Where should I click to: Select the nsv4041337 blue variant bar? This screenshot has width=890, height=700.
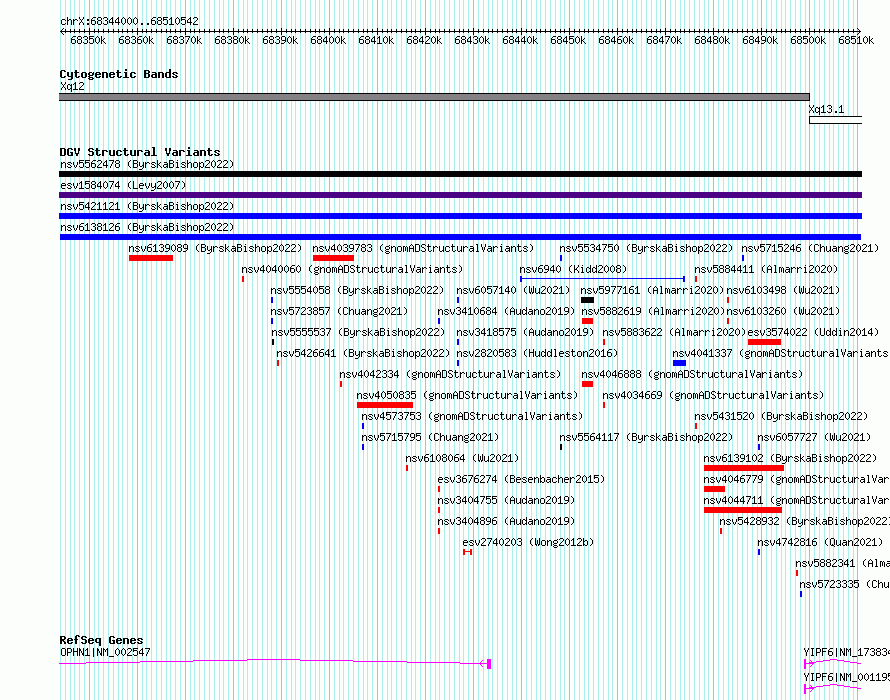coord(679,363)
